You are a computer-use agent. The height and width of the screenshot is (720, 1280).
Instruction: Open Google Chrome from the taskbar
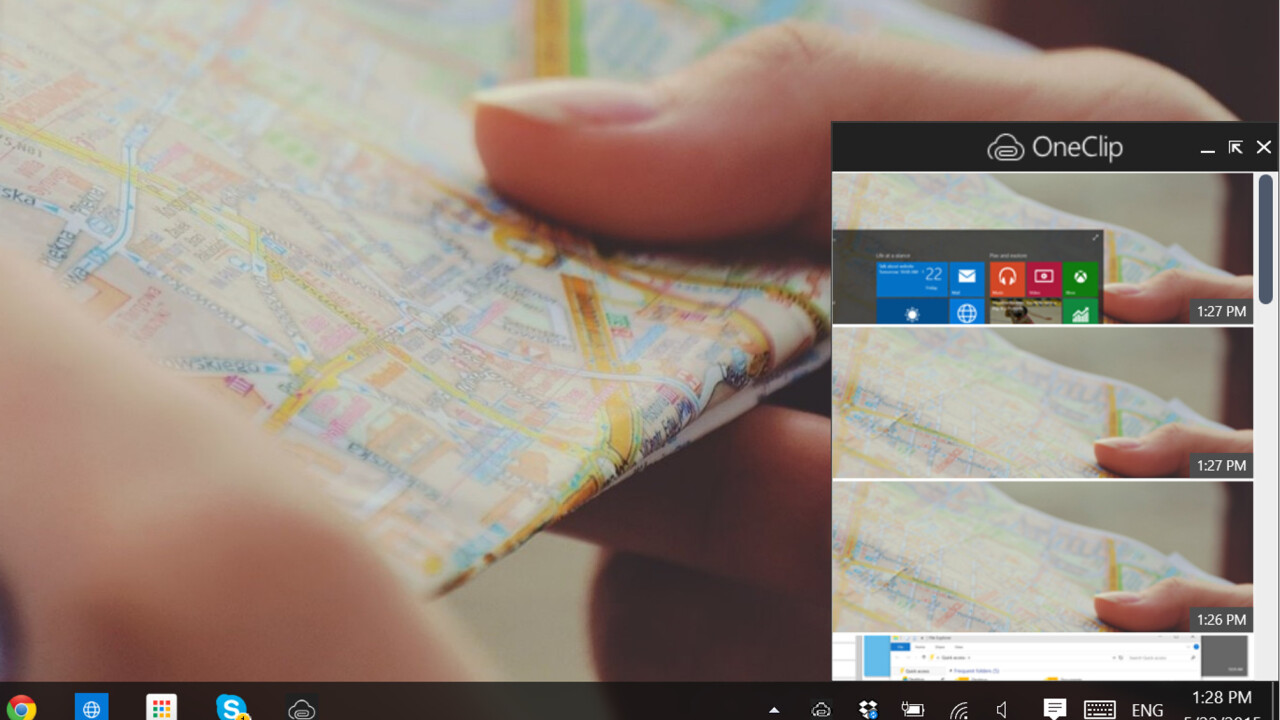[x=21, y=708]
